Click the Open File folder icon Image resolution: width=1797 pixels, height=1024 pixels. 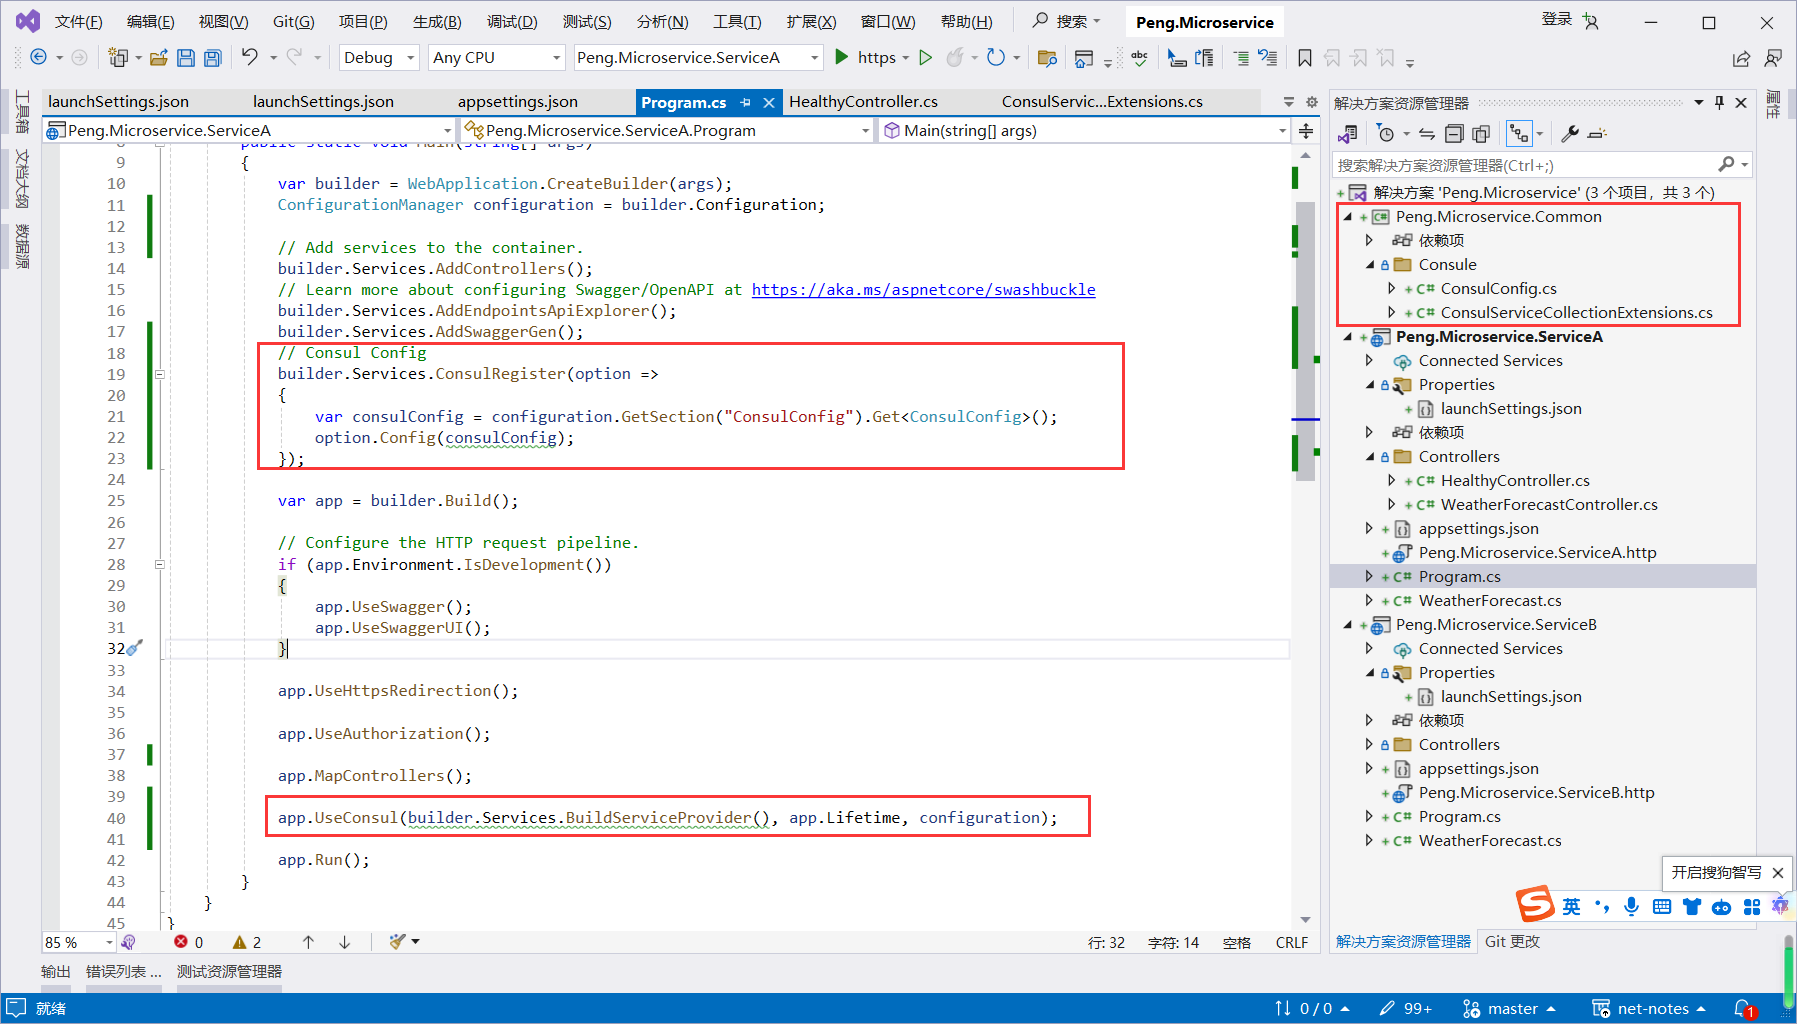point(158,58)
